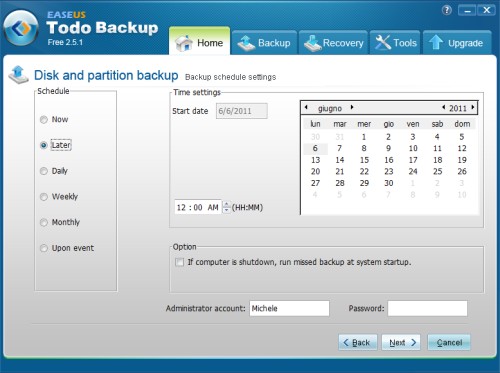This screenshot has height=373, width=500.
Task: Select day 22 in the calendar
Action: pos(364,172)
